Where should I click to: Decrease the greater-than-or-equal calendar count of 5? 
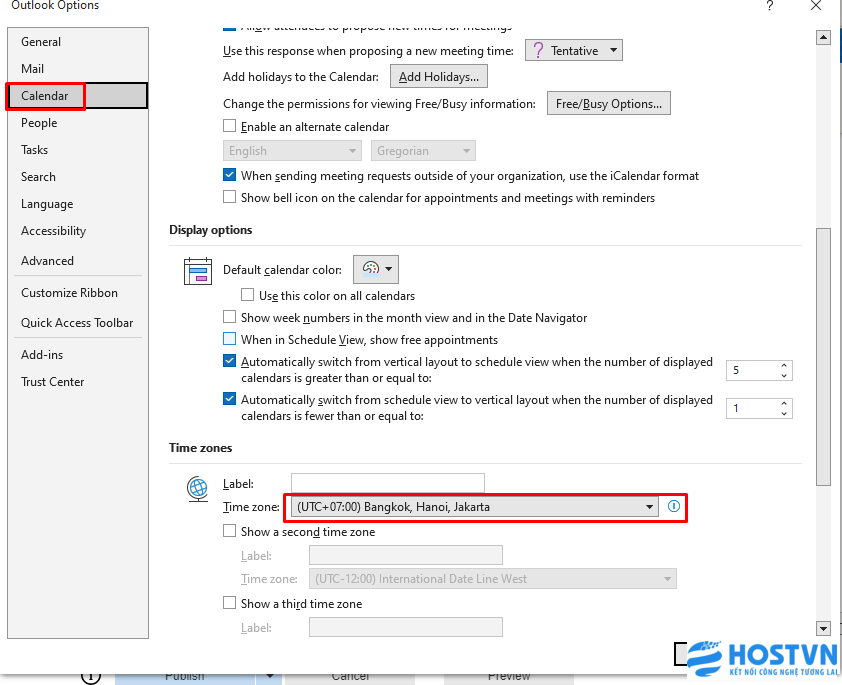click(x=784, y=375)
